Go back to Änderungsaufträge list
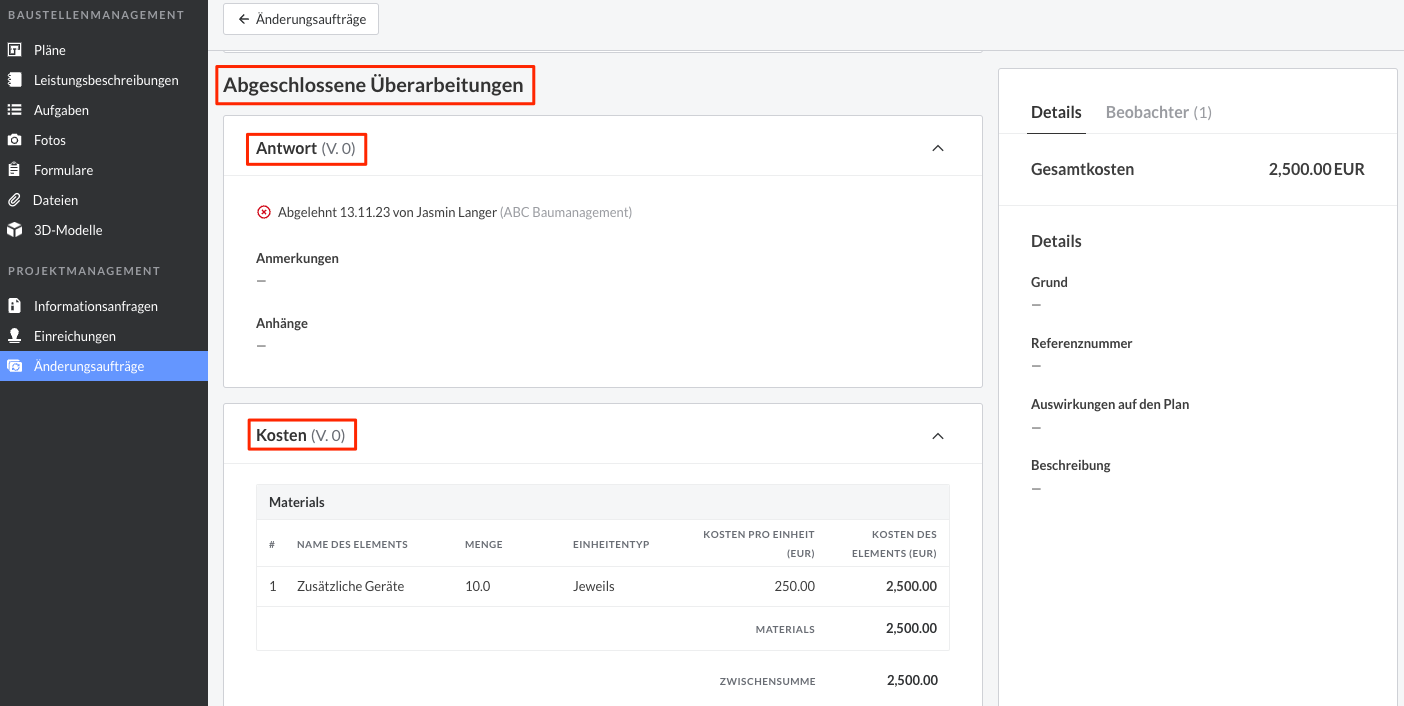Screen dimensions: 1404x706 (301, 19)
